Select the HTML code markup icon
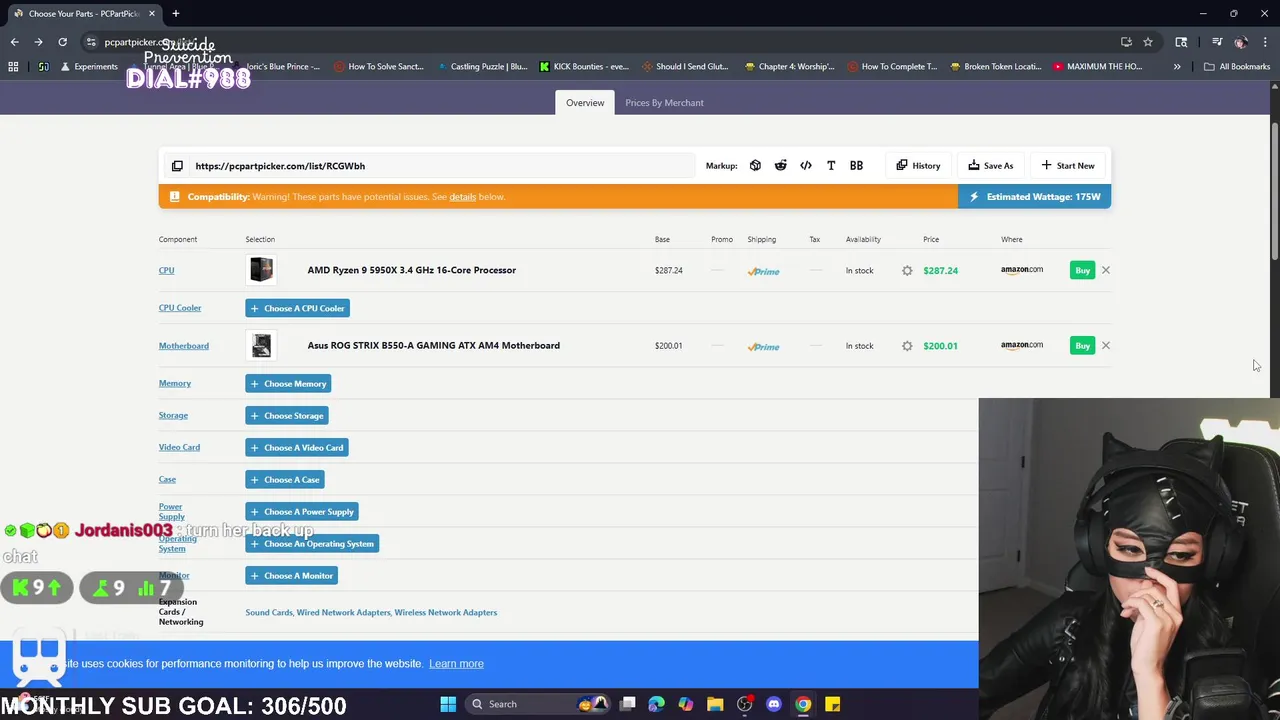The width and height of the screenshot is (1280, 720). click(x=806, y=166)
